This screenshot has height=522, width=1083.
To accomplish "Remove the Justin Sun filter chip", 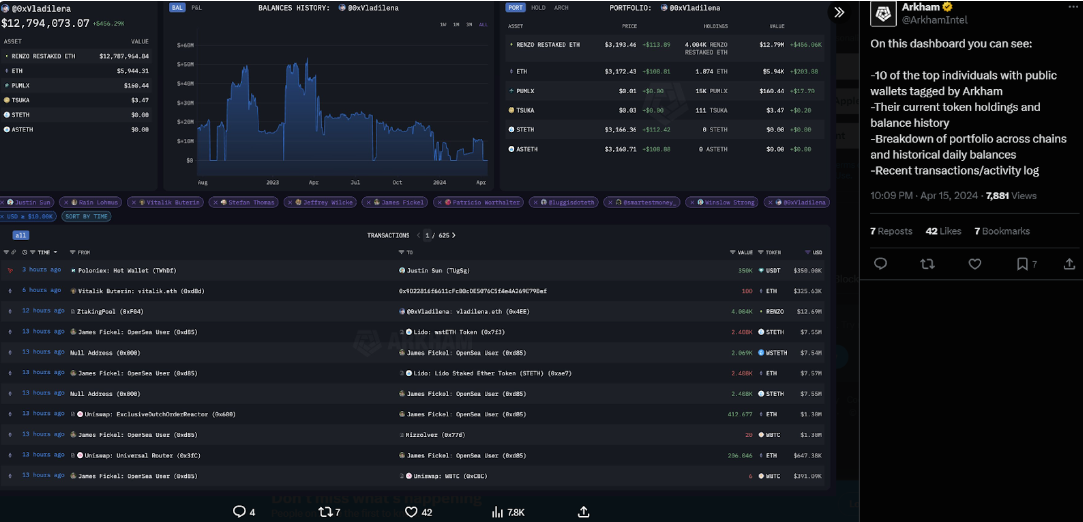I will pyautogui.click(x=3, y=202).
